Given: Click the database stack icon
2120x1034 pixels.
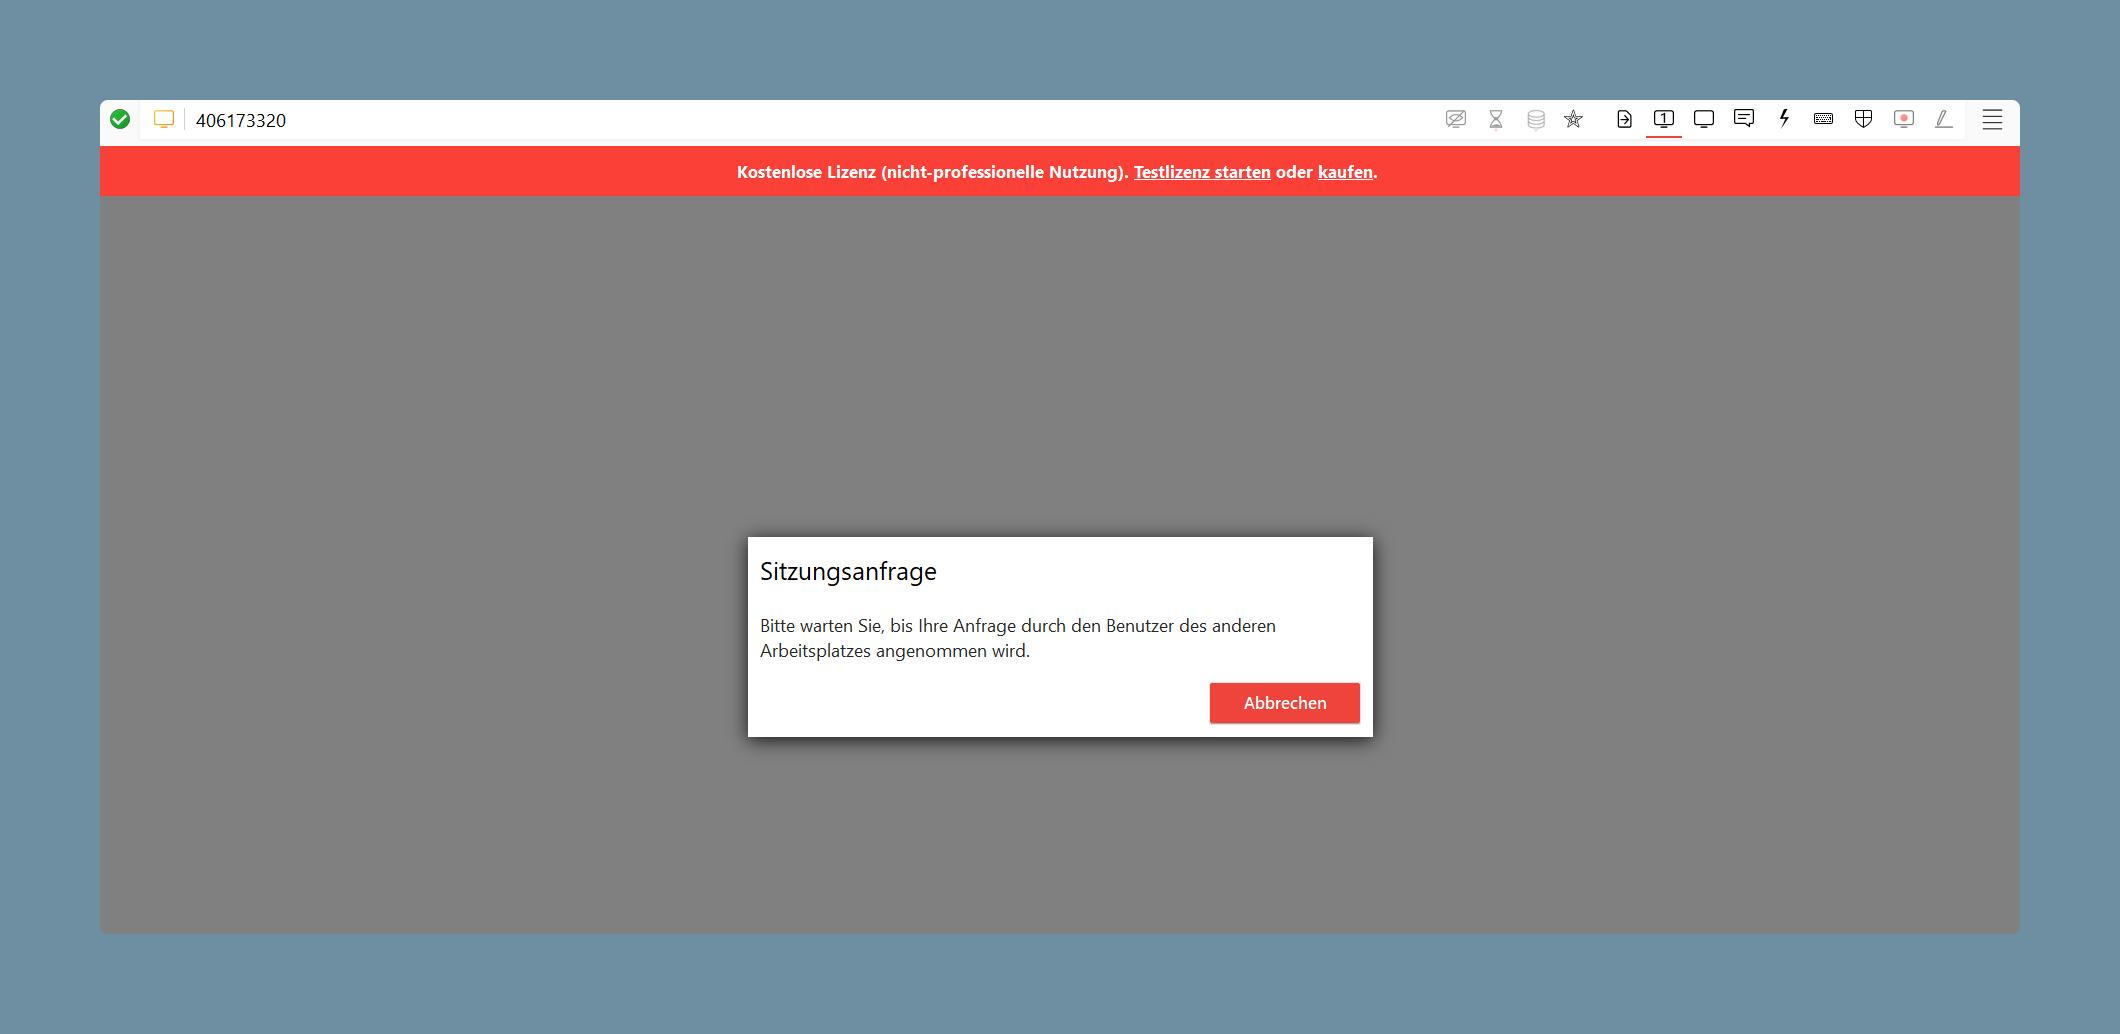Looking at the screenshot, I should pyautogui.click(x=1536, y=119).
